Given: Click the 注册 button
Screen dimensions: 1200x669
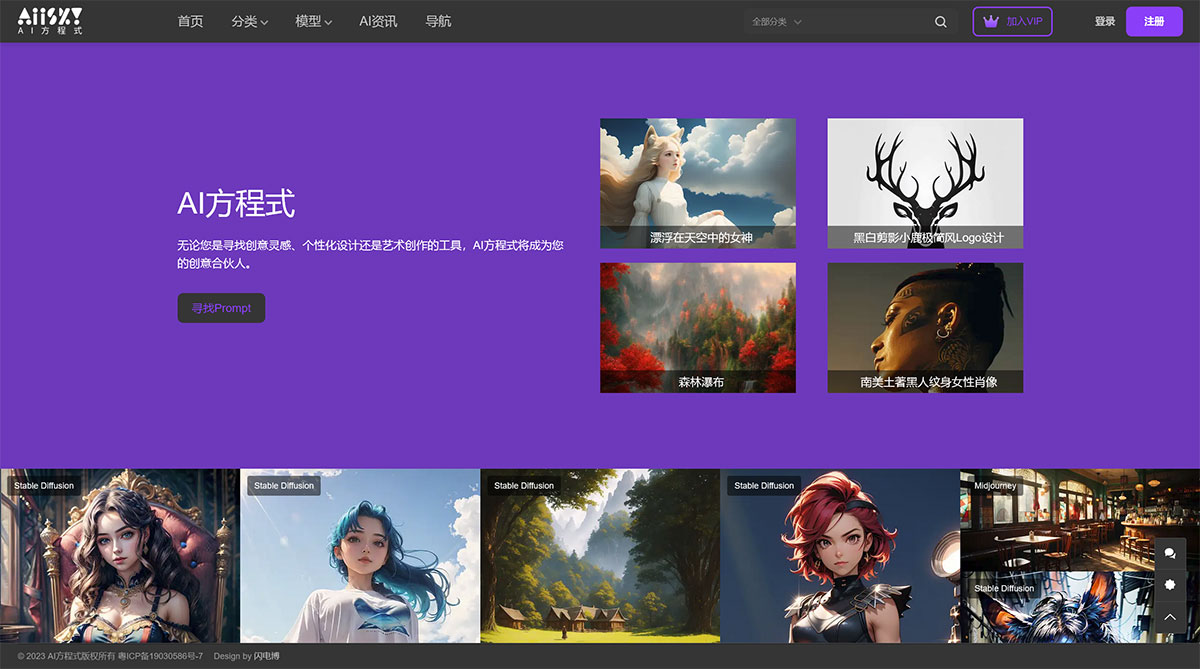Looking at the screenshot, I should click(1154, 20).
